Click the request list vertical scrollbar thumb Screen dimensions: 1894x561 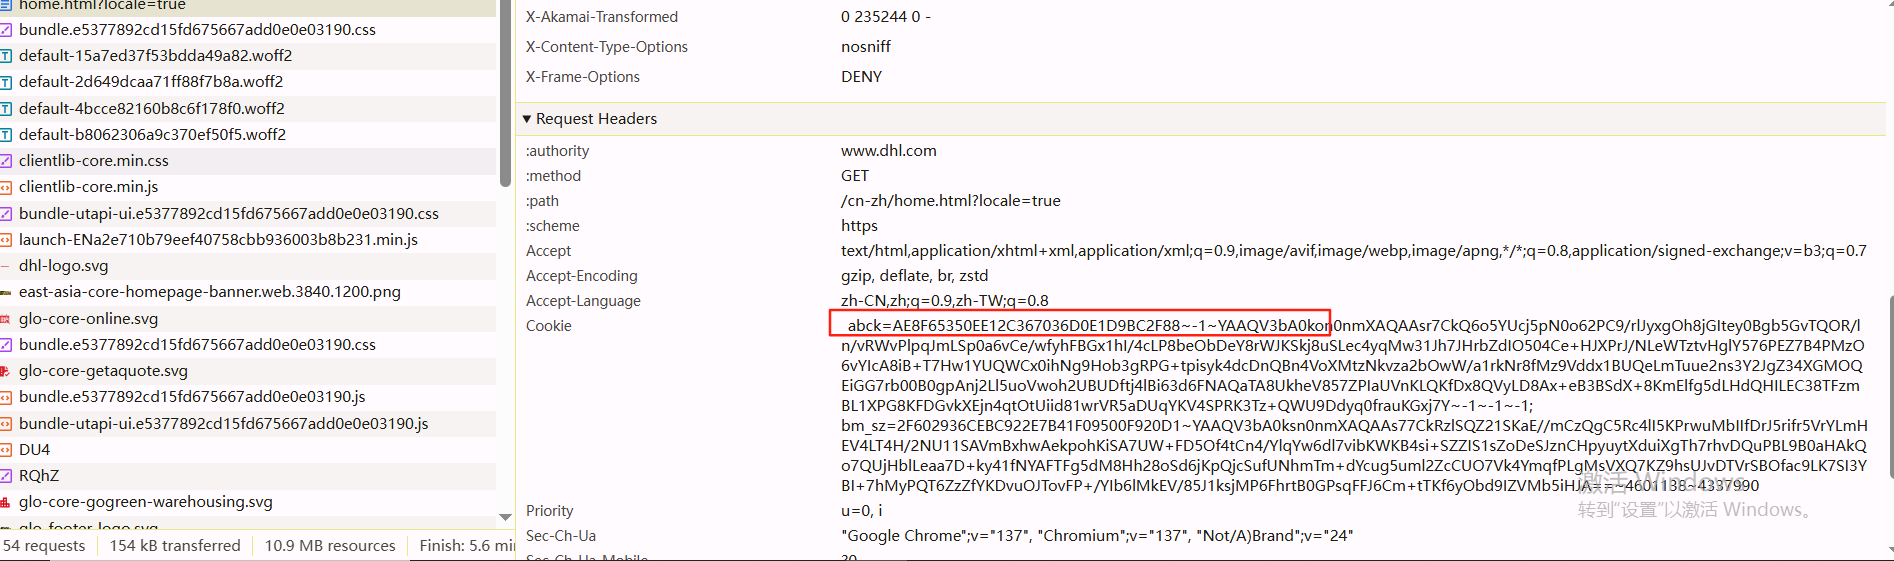click(x=505, y=93)
